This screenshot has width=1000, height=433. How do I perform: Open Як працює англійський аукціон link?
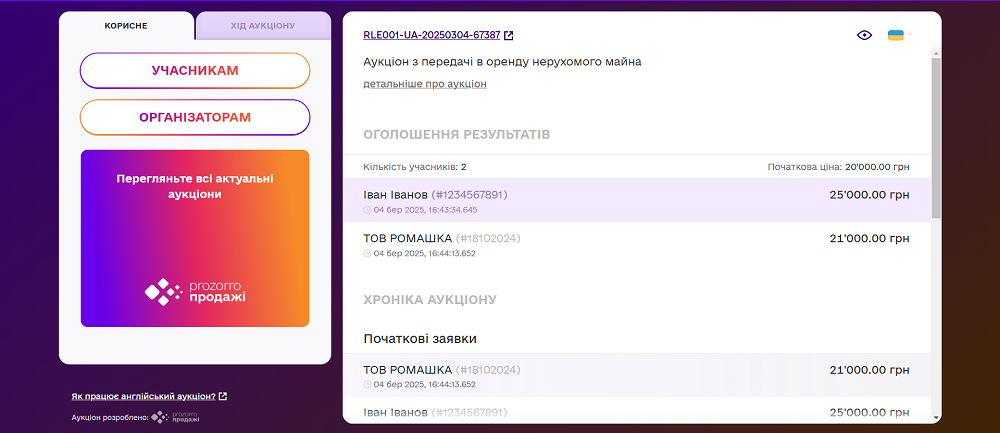click(143, 396)
